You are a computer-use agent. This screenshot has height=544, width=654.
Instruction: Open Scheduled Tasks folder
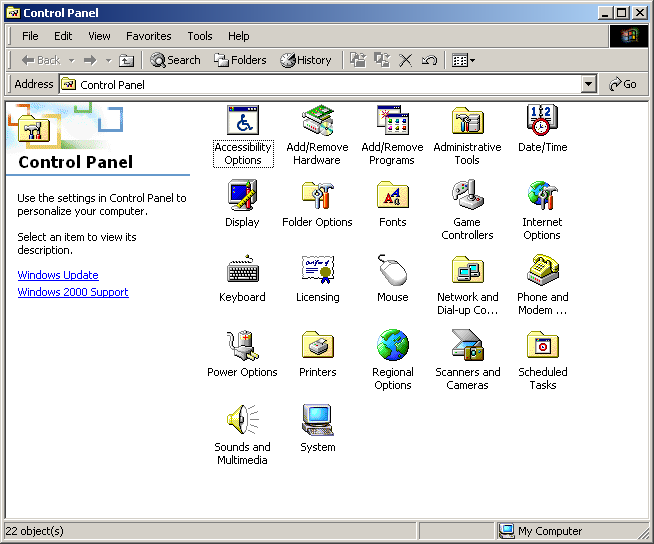542,345
